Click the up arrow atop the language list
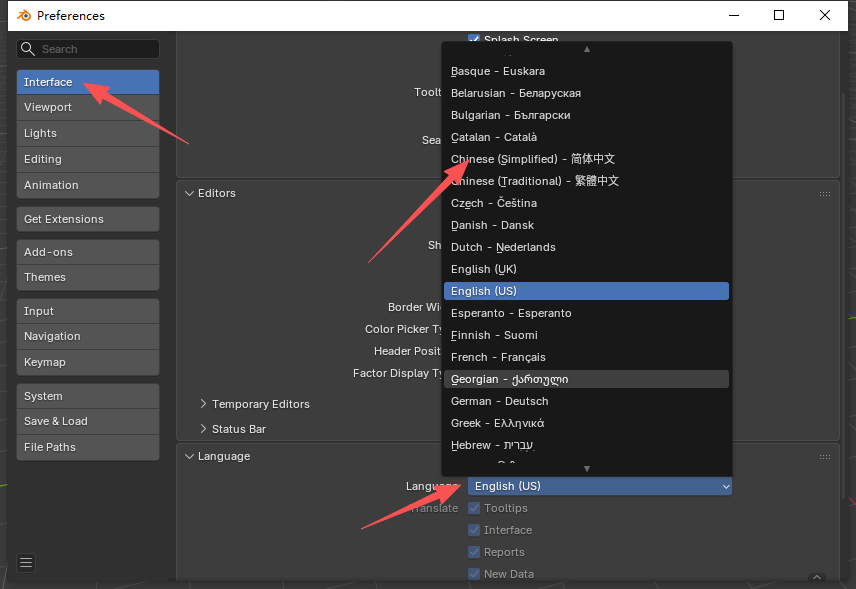This screenshot has width=856, height=589. click(x=587, y=46)
